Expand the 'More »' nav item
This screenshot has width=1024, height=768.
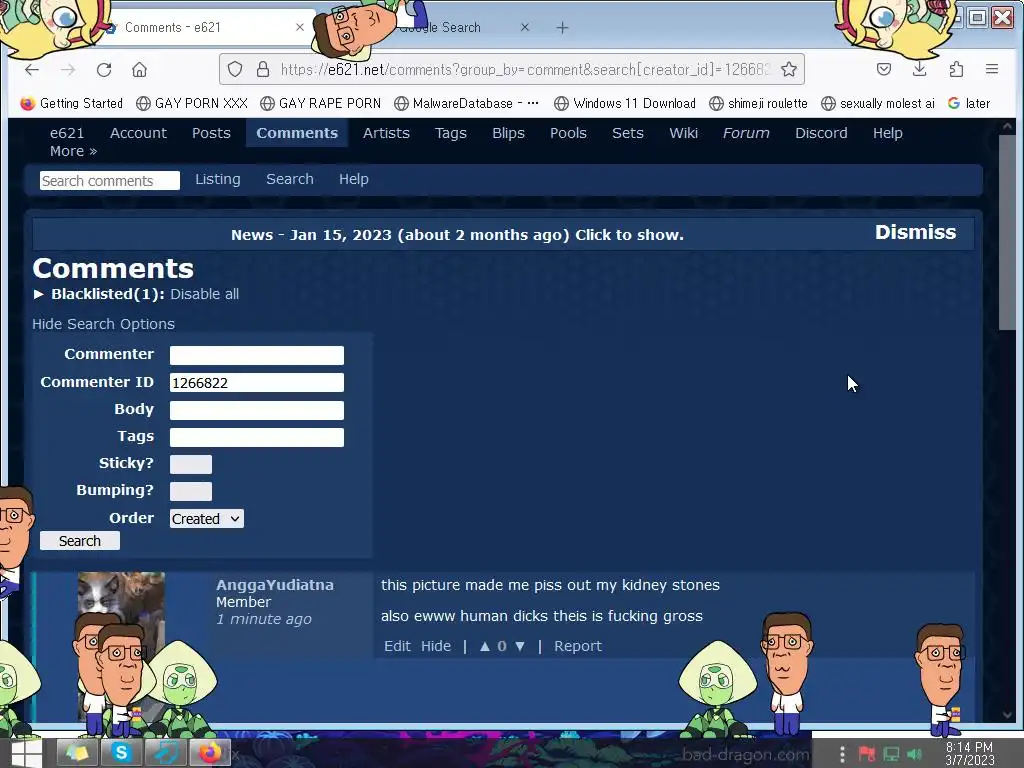[73, 151]
